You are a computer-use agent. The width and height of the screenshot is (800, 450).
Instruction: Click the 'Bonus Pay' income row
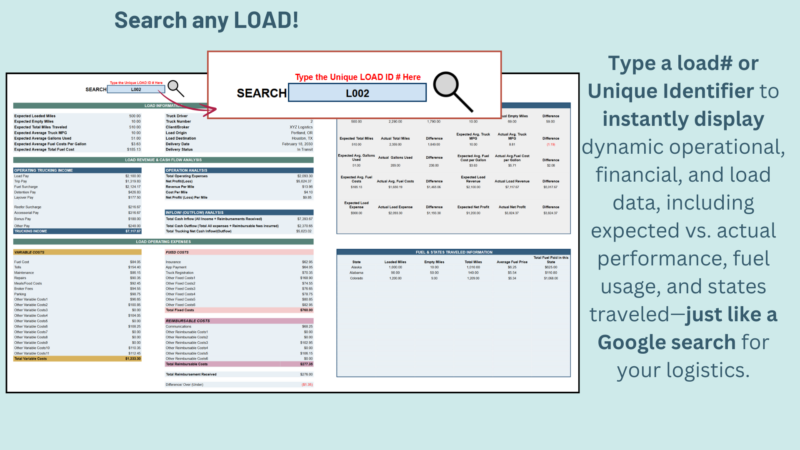77,219
